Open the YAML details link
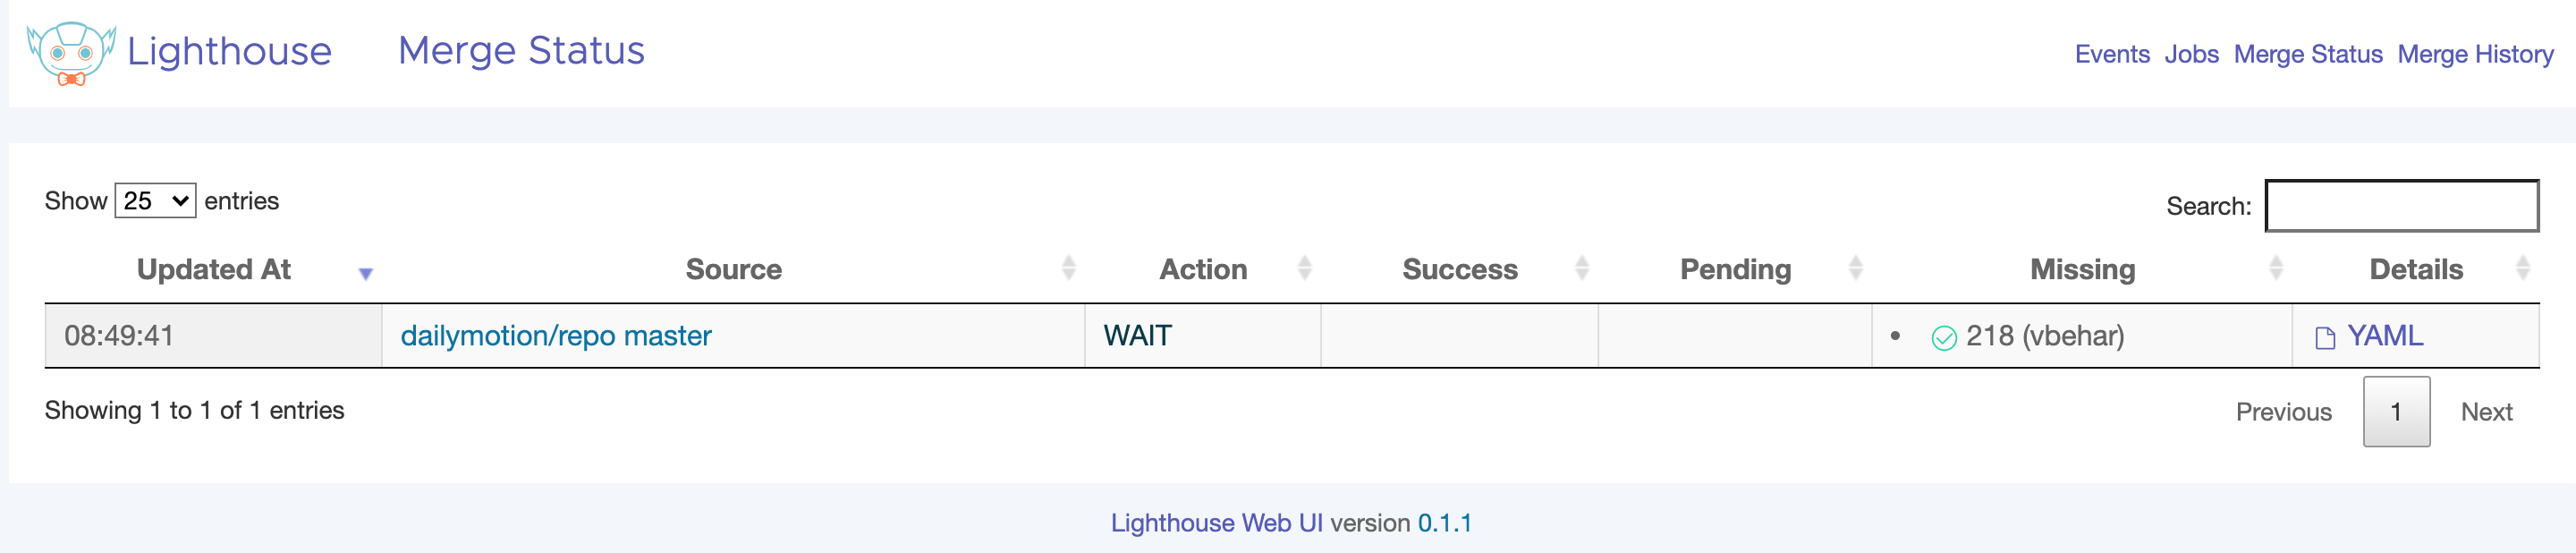This screenshot has height=553, width=2576. coord(2384,336)
